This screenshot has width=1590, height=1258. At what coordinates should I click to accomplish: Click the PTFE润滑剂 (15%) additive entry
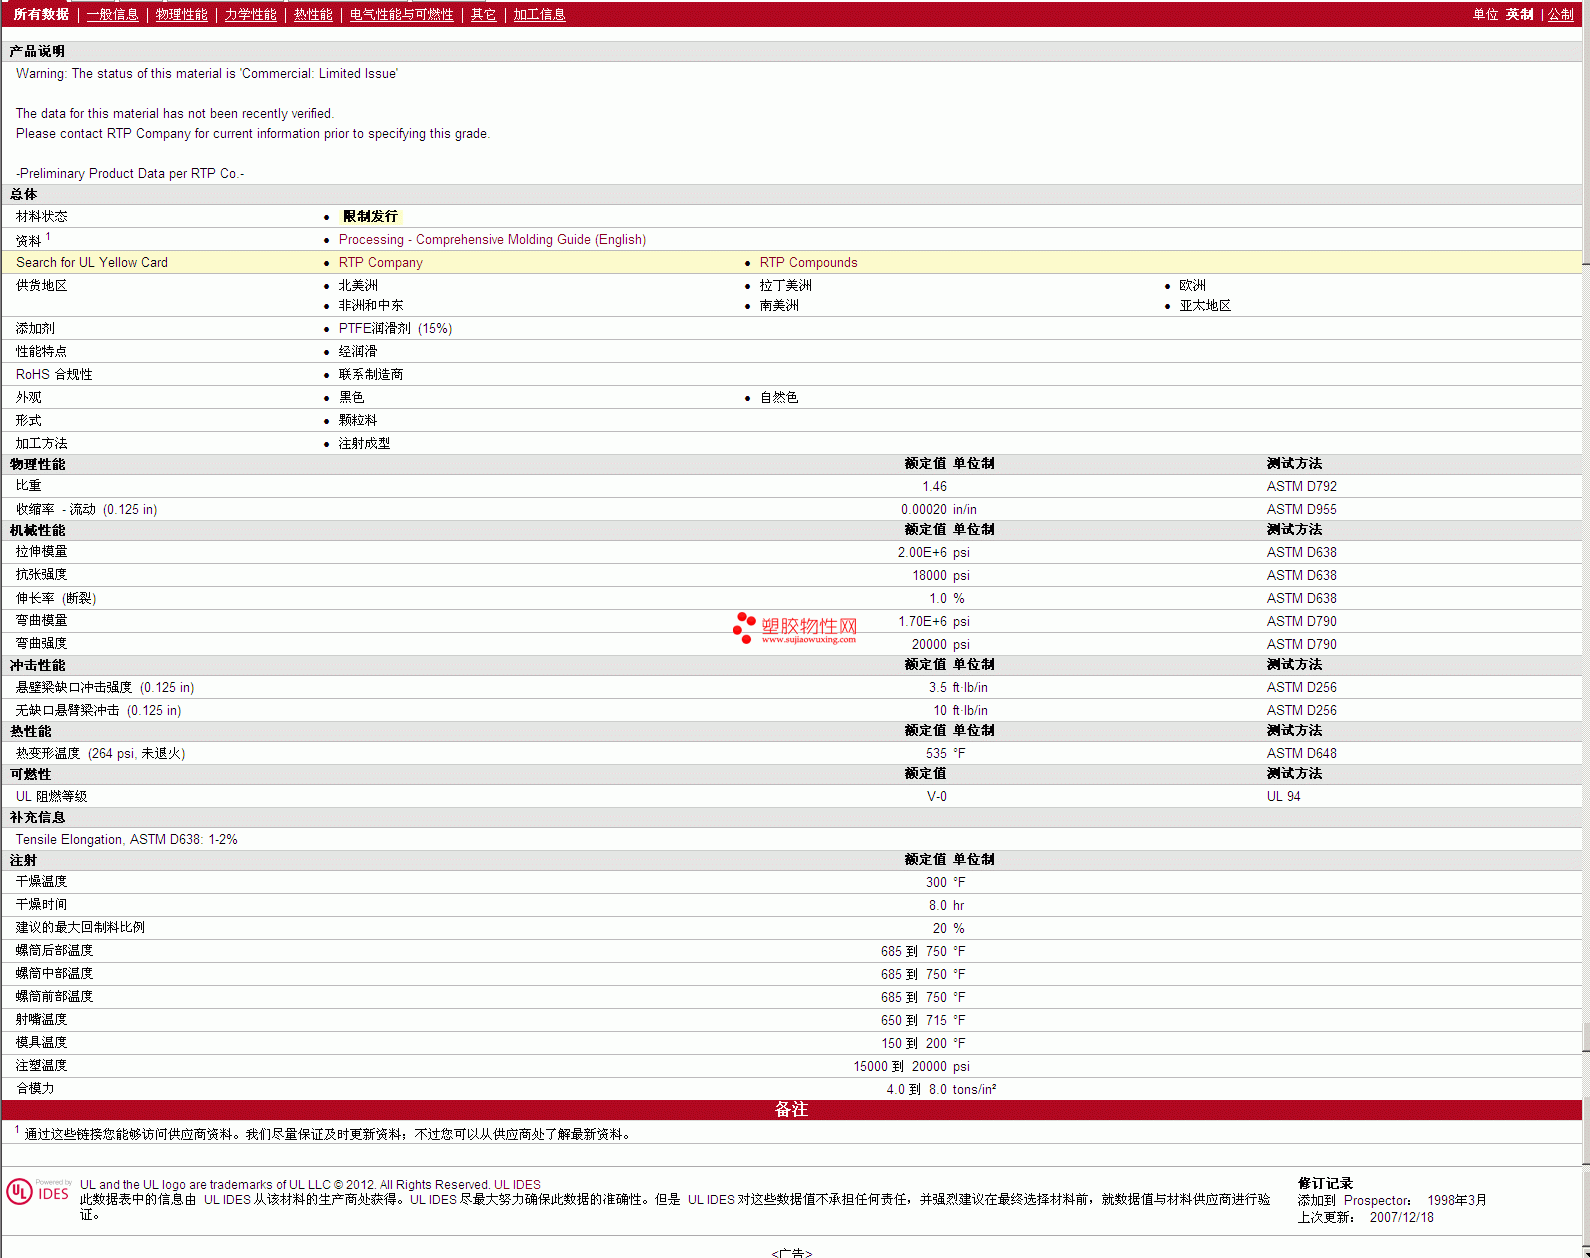(x=395, y=328)
